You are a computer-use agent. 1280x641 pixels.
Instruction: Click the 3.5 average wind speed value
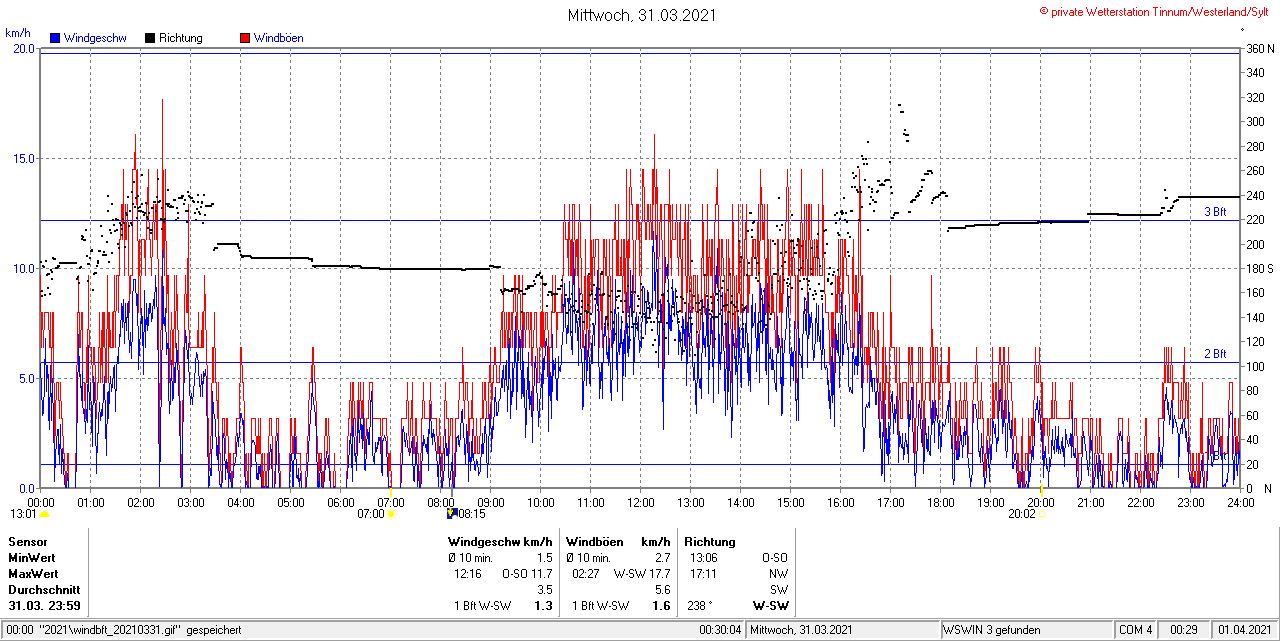pyautogui.click(x=544, y=589)
